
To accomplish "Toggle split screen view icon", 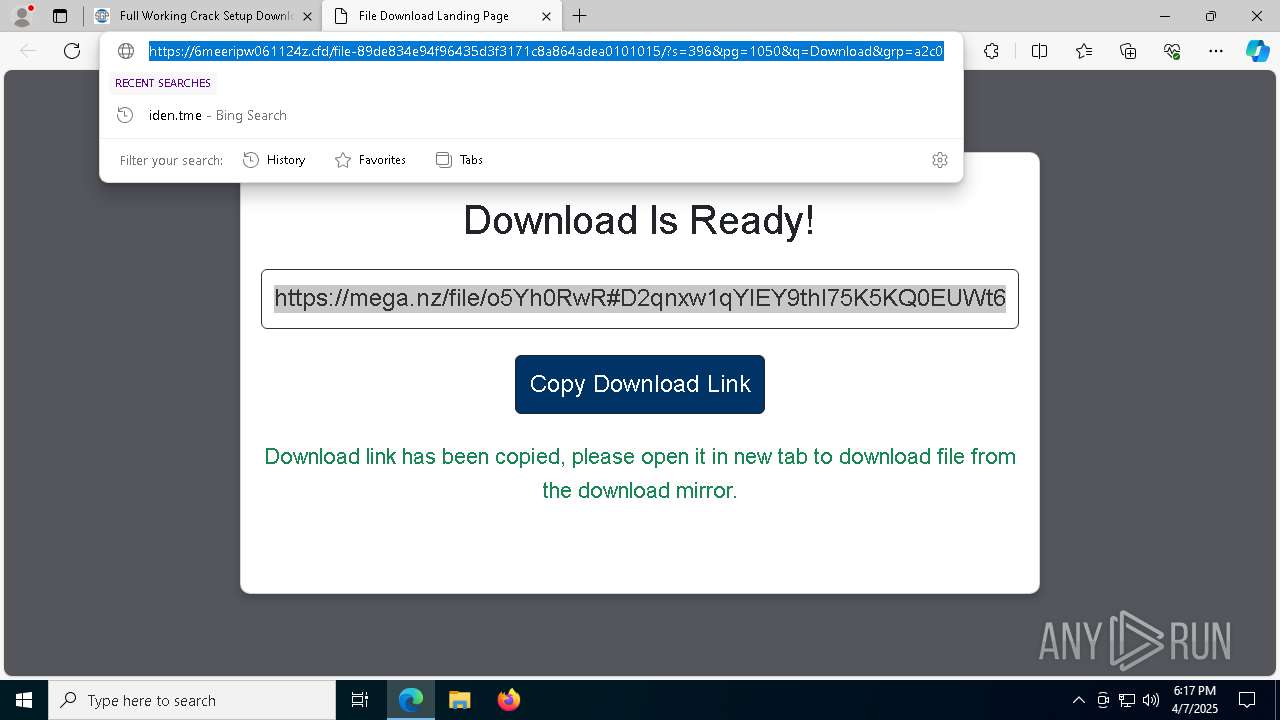I will 1039,51.
